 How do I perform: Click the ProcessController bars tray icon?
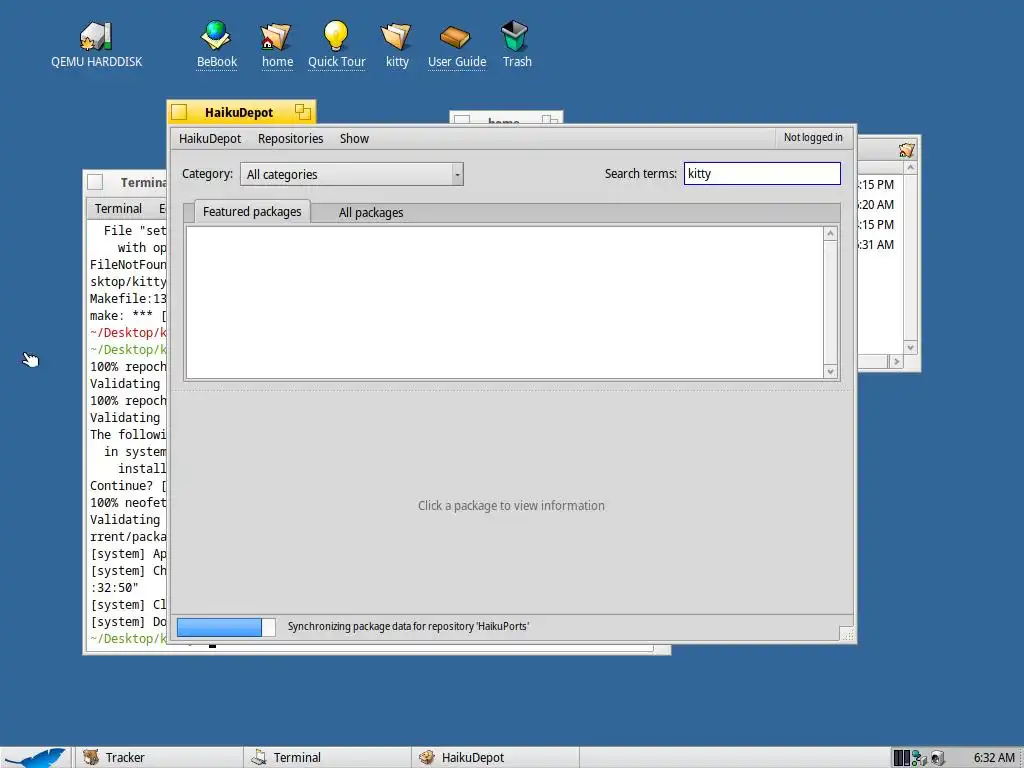(x=901, y=758)
